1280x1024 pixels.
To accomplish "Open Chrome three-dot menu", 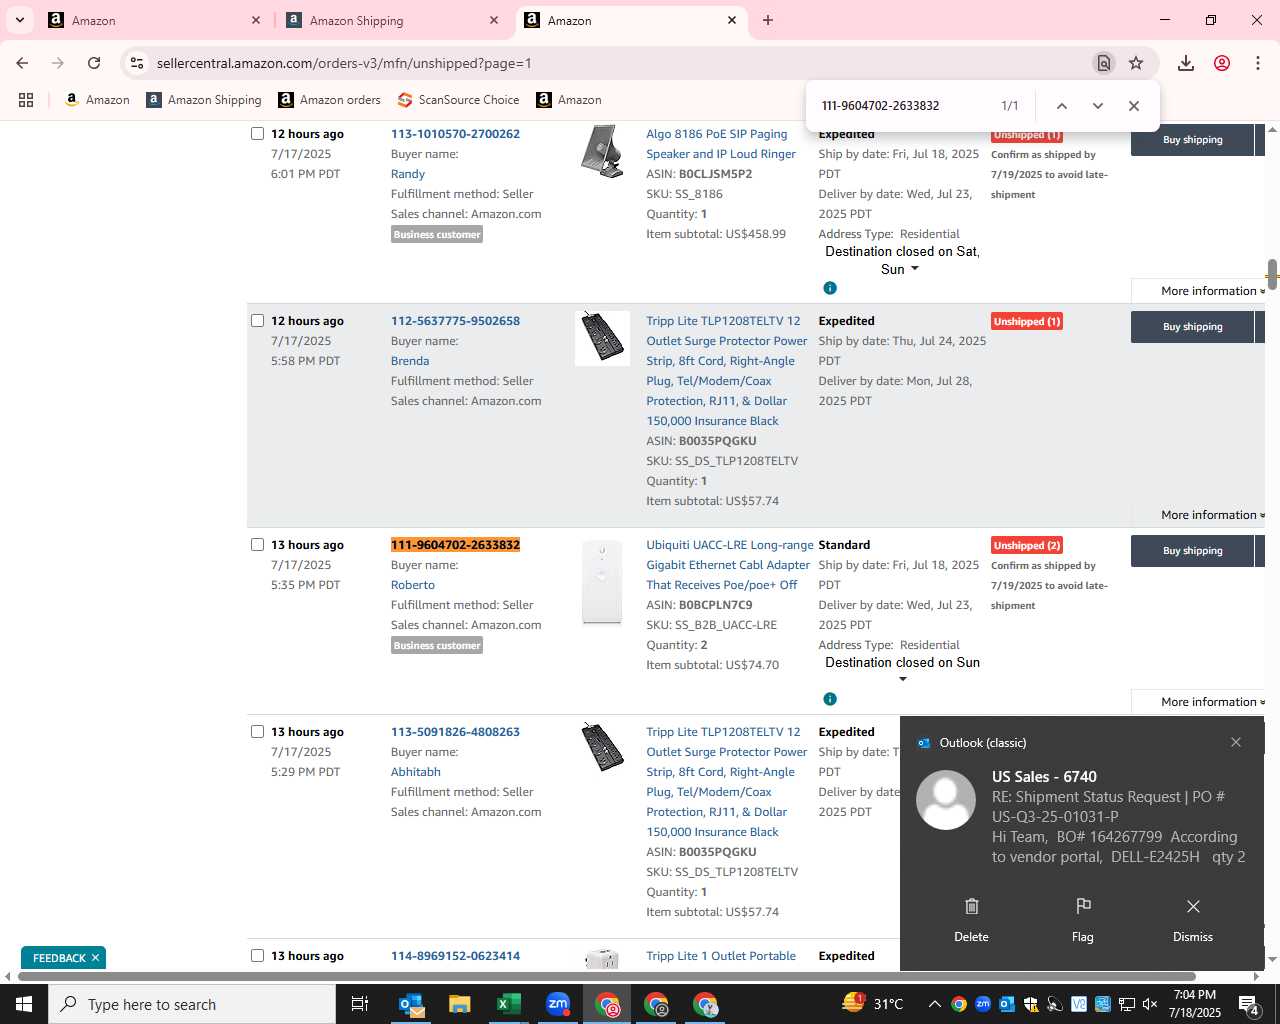I will pos(1258,63).
